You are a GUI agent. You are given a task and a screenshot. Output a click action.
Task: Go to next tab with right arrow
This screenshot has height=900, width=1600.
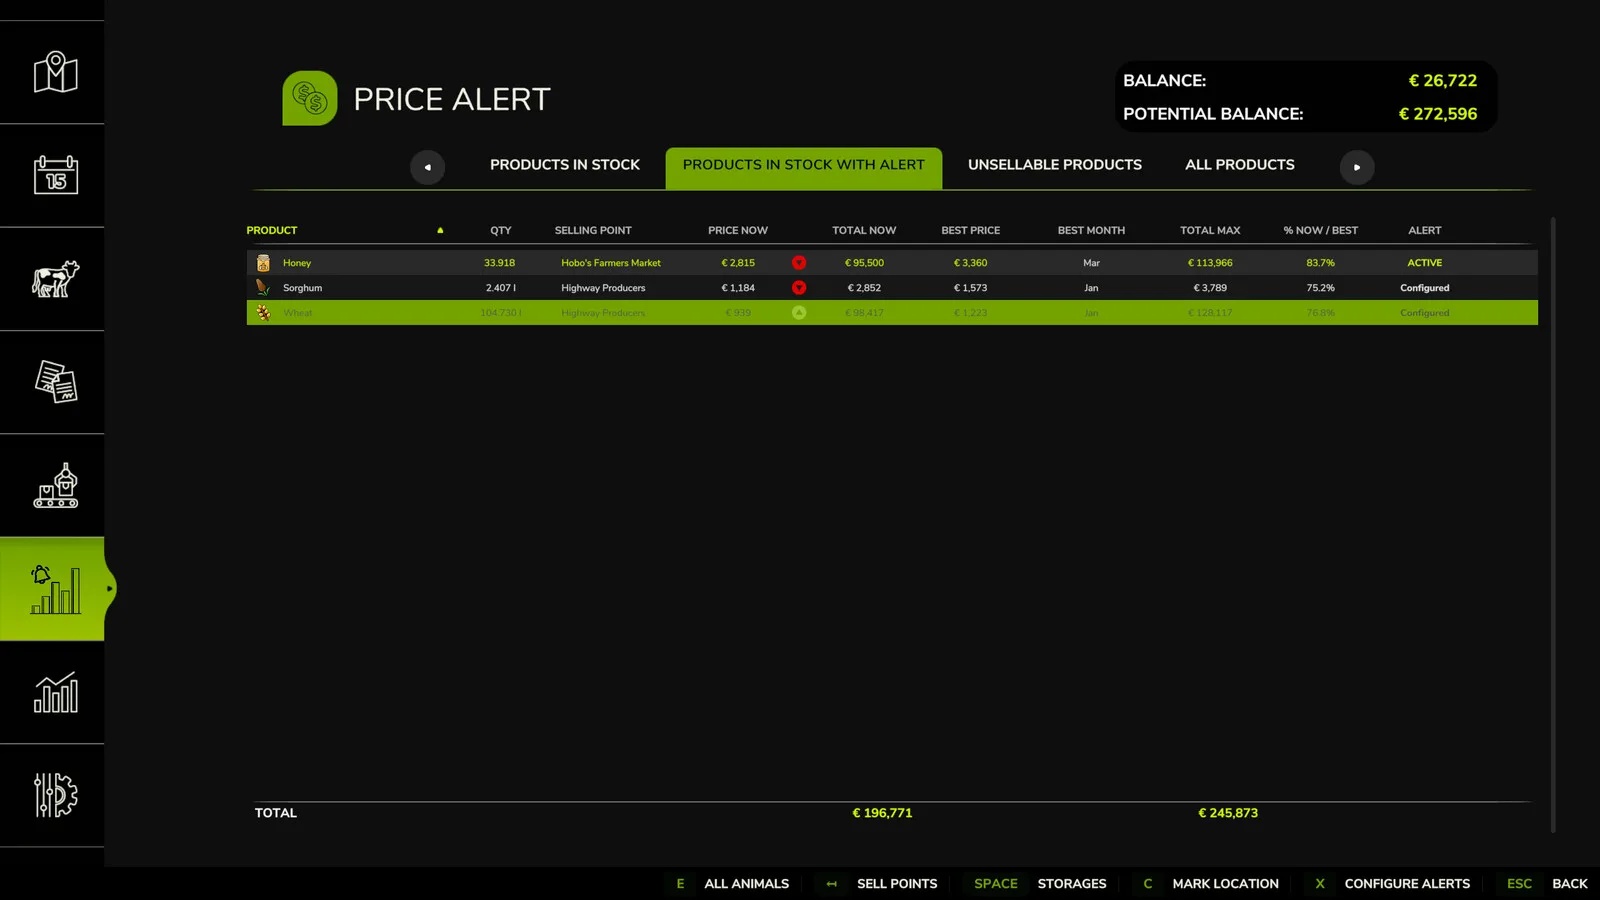(1357, 167)
